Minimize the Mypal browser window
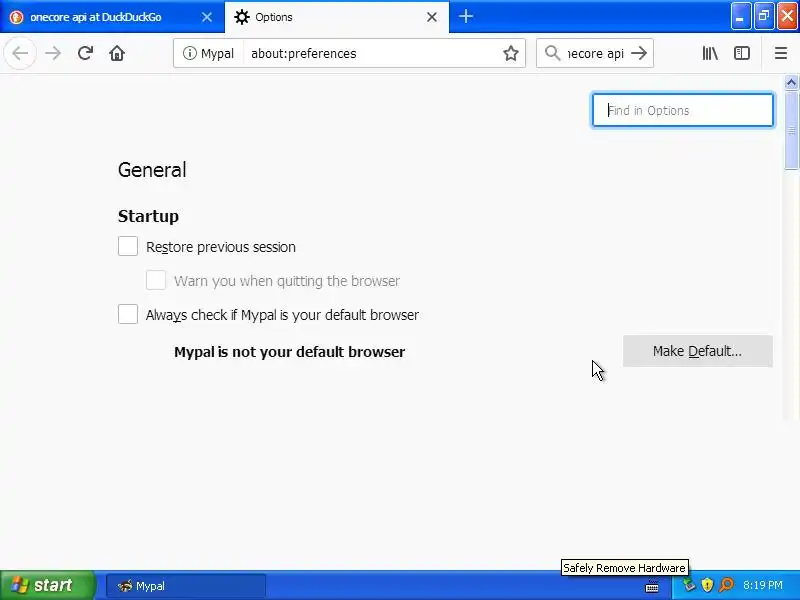This screenshot has width=800, height=600. (x=741, y=16)
